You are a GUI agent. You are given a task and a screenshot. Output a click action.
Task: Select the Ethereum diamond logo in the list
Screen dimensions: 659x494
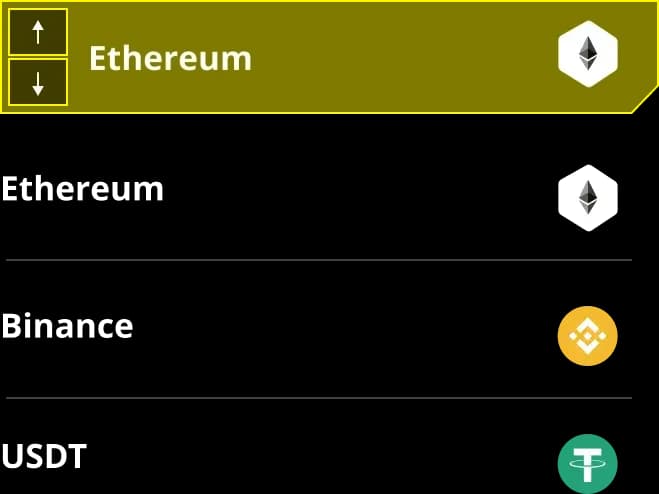point(588,198)
